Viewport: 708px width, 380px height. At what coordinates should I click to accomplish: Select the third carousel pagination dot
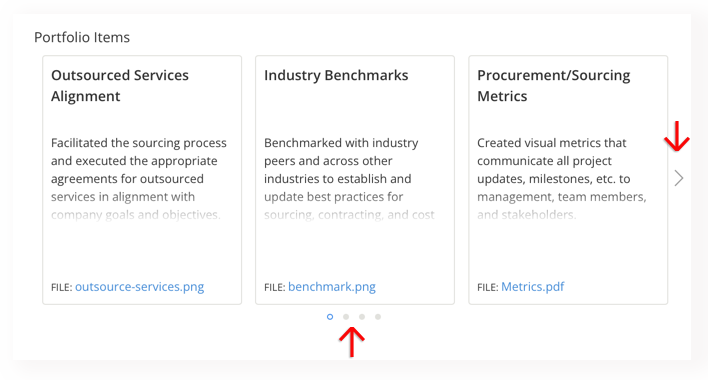coord(362,317)
